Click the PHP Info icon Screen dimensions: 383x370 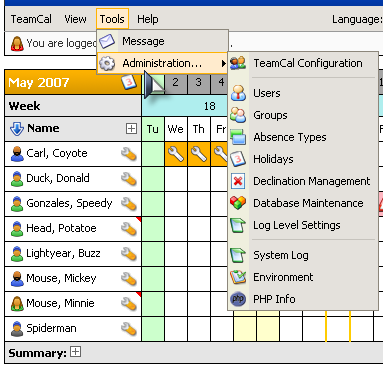point(238,299)
